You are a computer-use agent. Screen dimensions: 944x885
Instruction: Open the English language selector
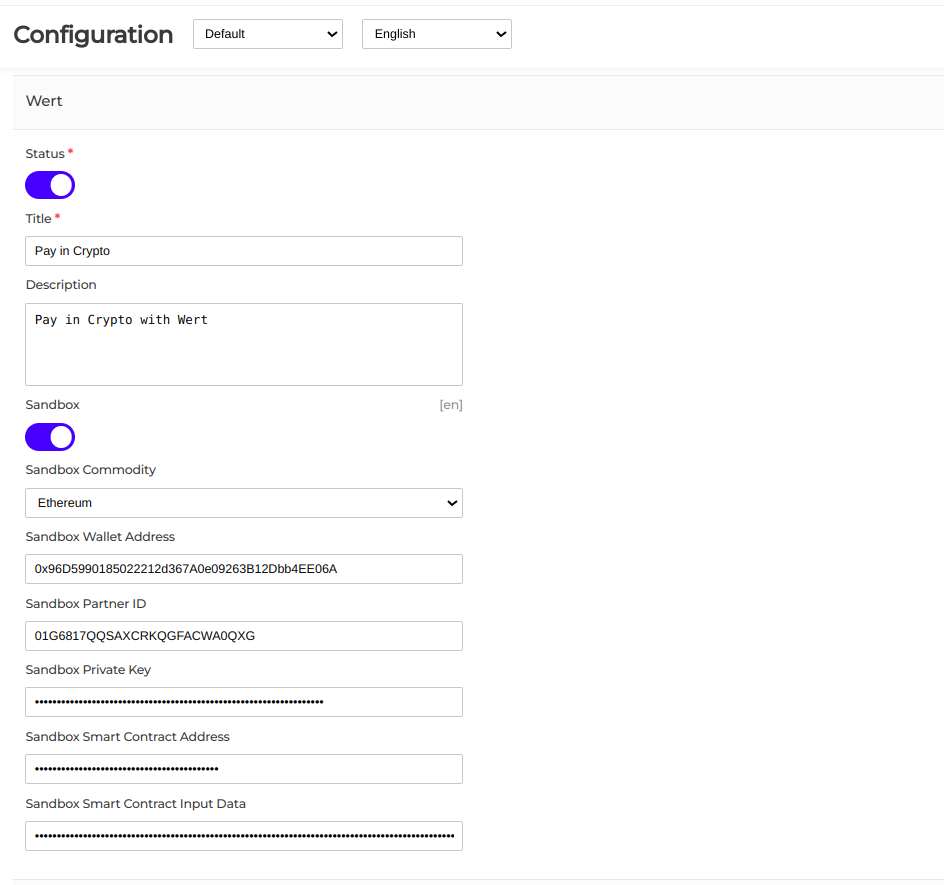436,33
